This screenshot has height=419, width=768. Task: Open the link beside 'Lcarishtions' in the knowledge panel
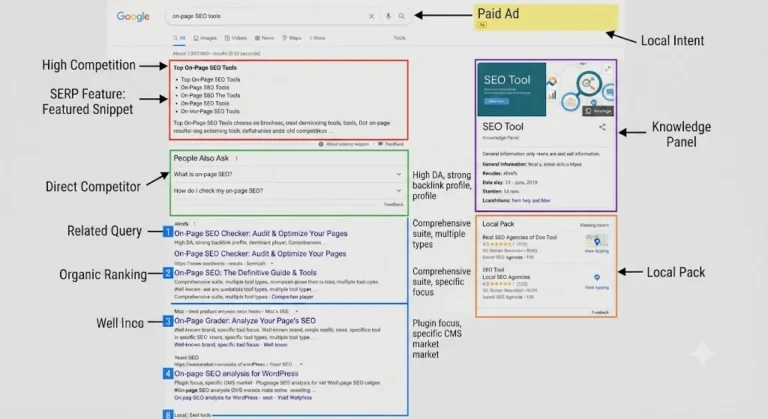click(x=531, y=200)
